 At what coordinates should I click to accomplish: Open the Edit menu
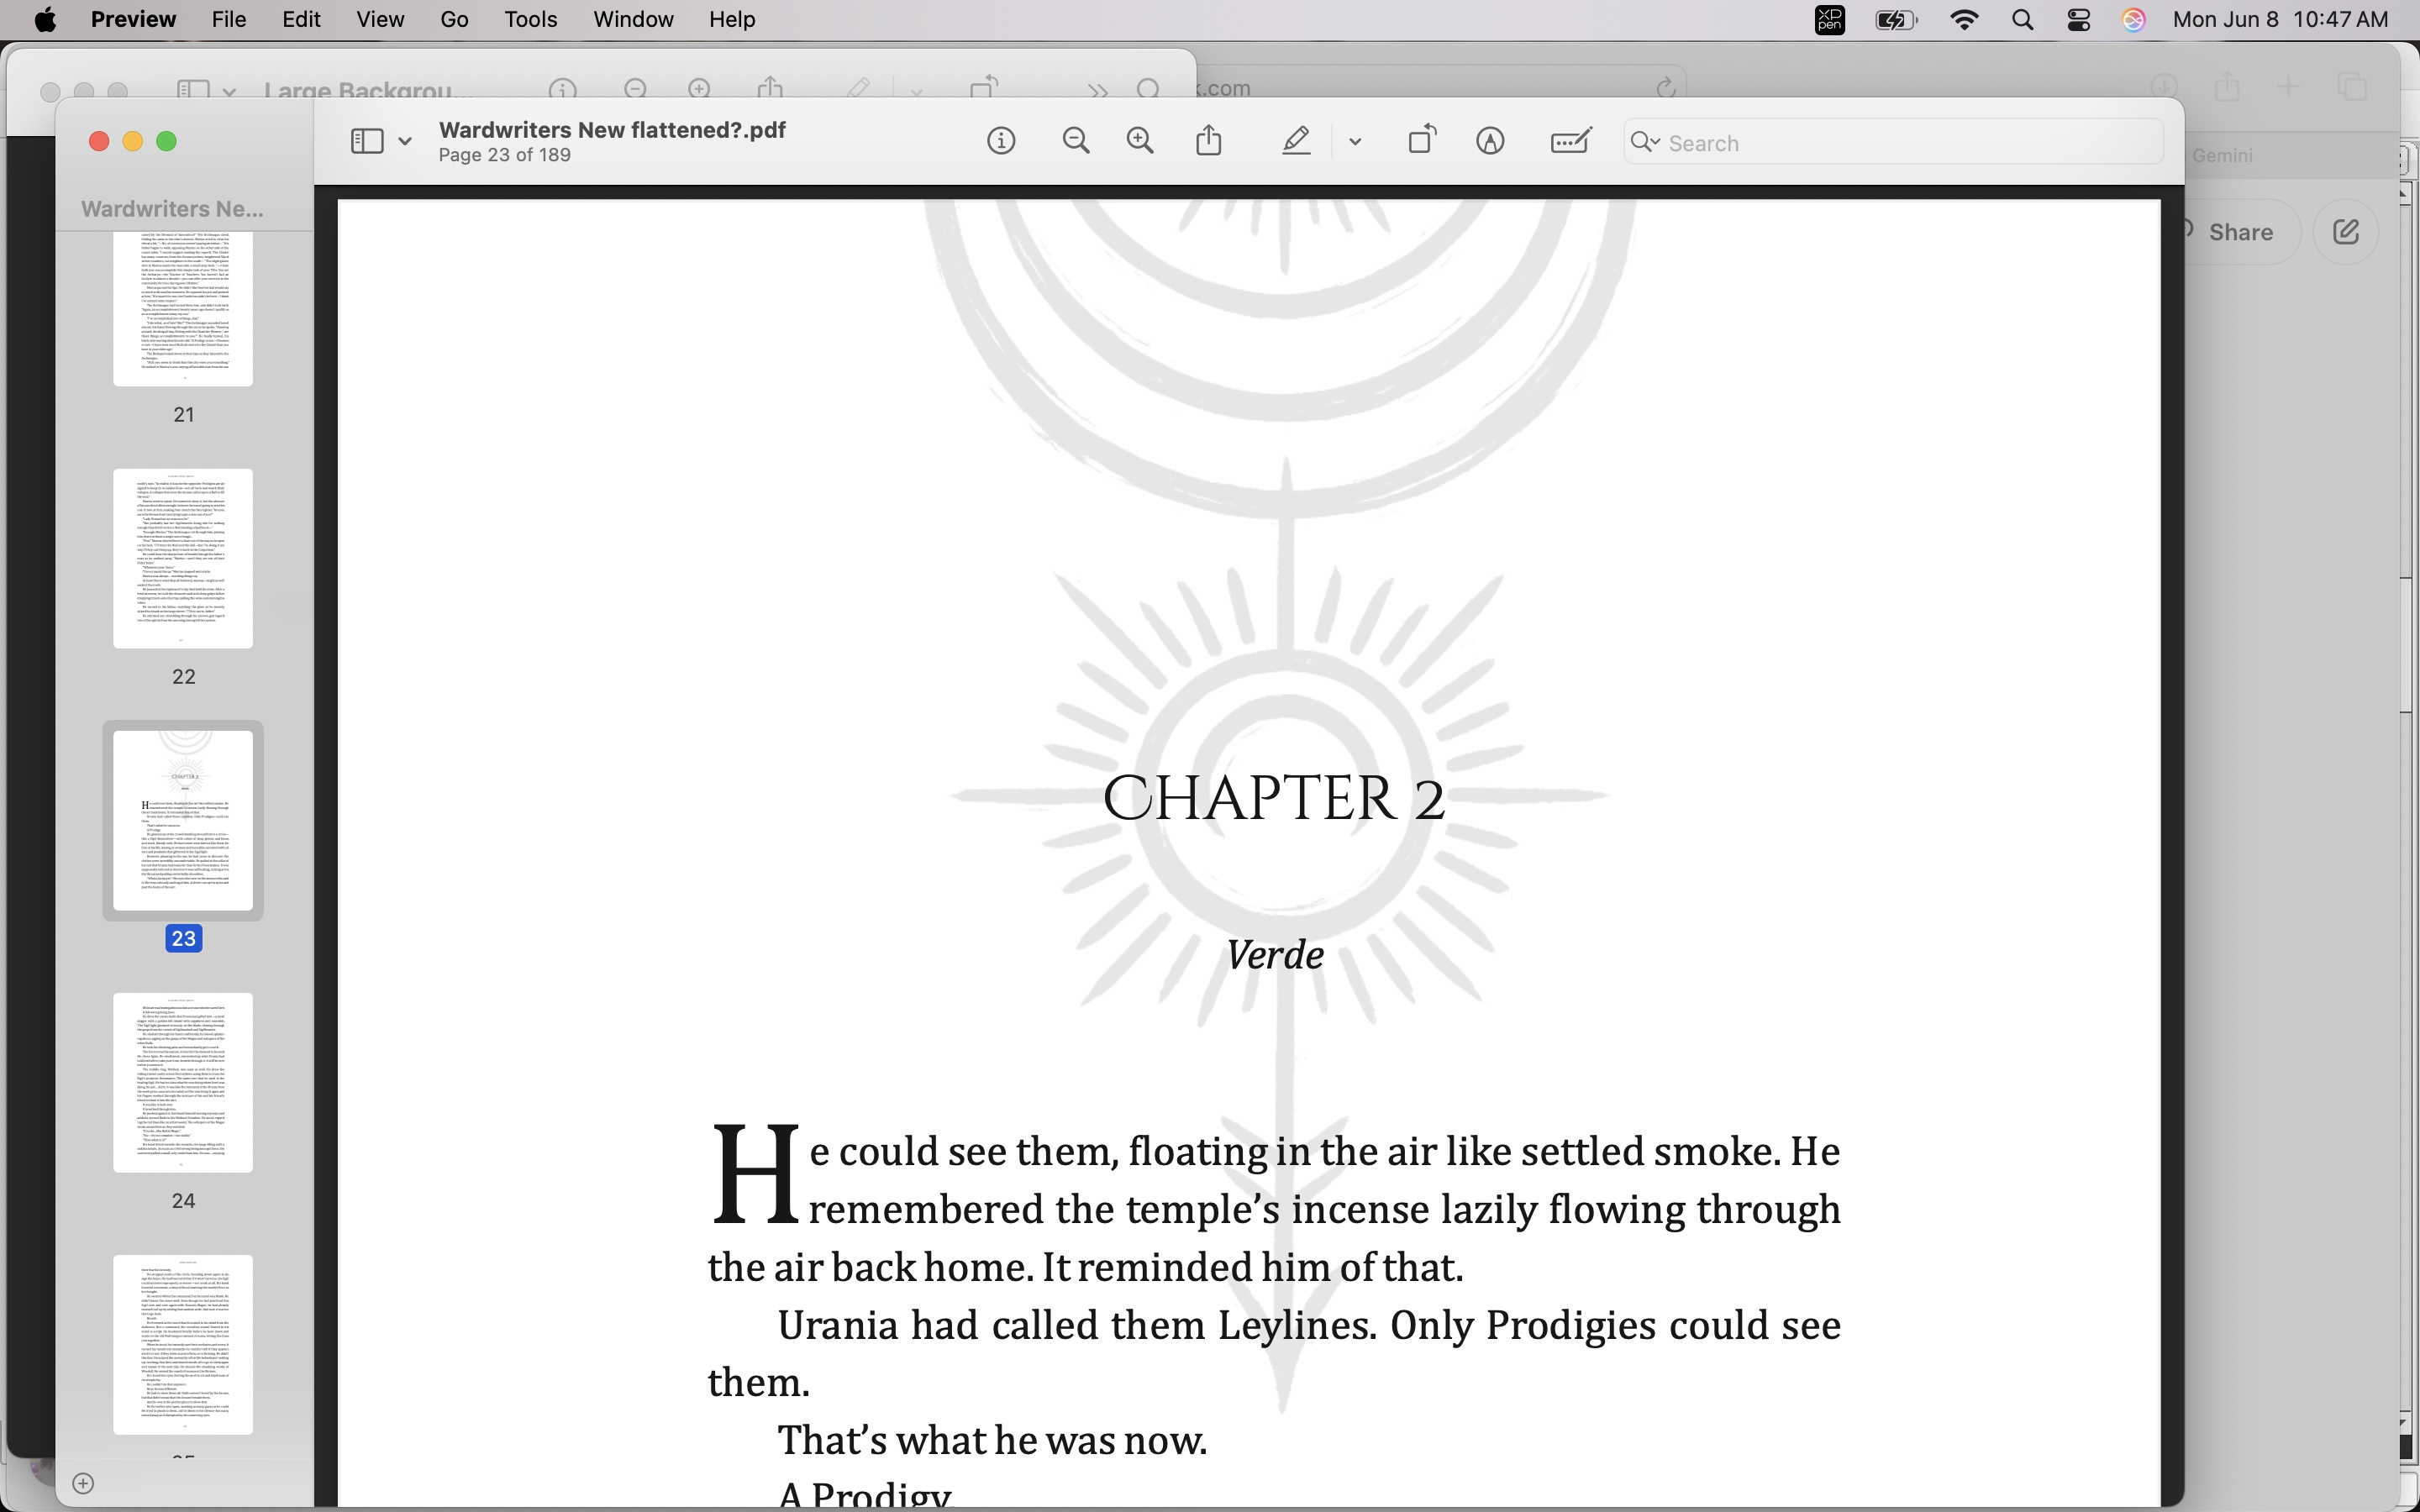[301, 20]
